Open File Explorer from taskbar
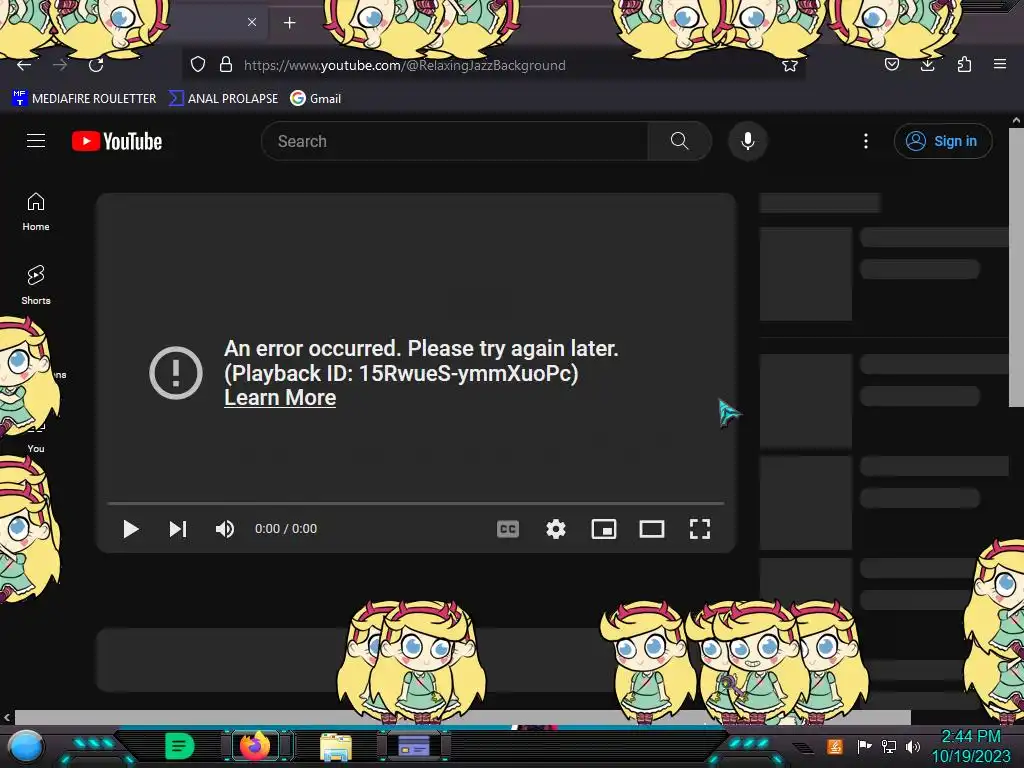This screenshot has width=1024, height=768. coord(336,746)
